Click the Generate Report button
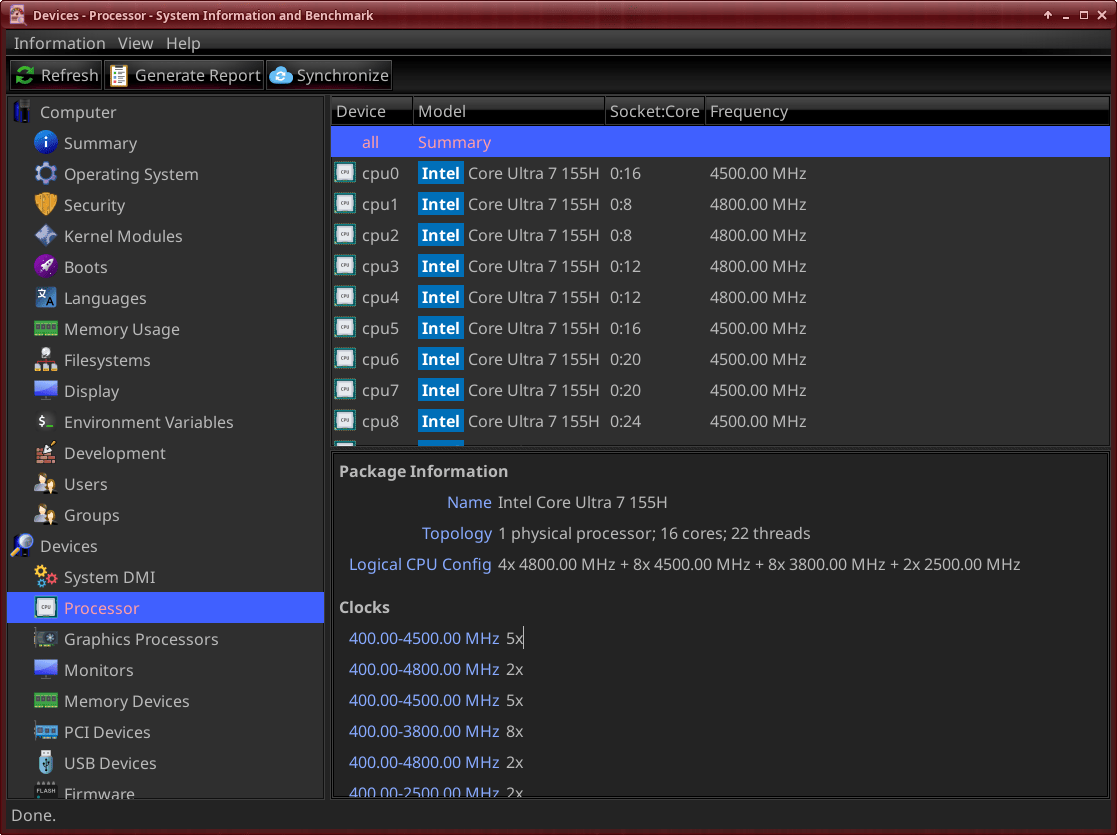 coord(184,75)
